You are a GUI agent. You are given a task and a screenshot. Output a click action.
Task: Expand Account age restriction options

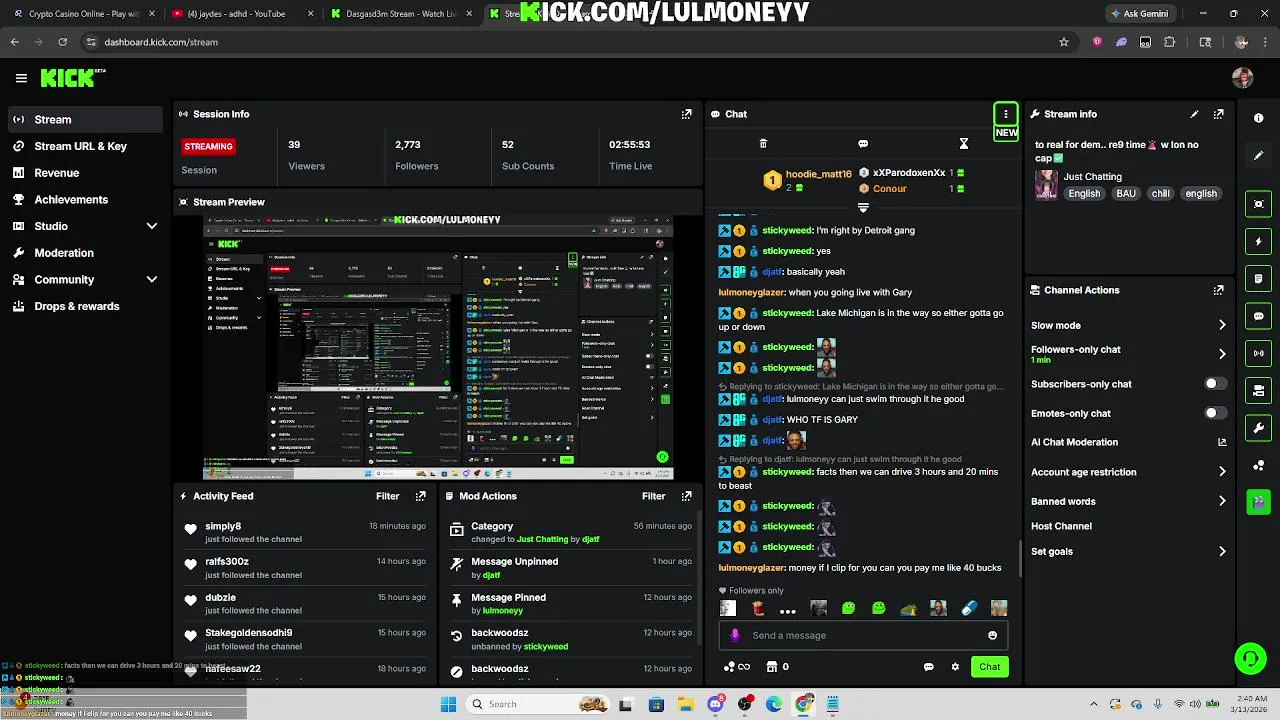(x=1222, y=472)
